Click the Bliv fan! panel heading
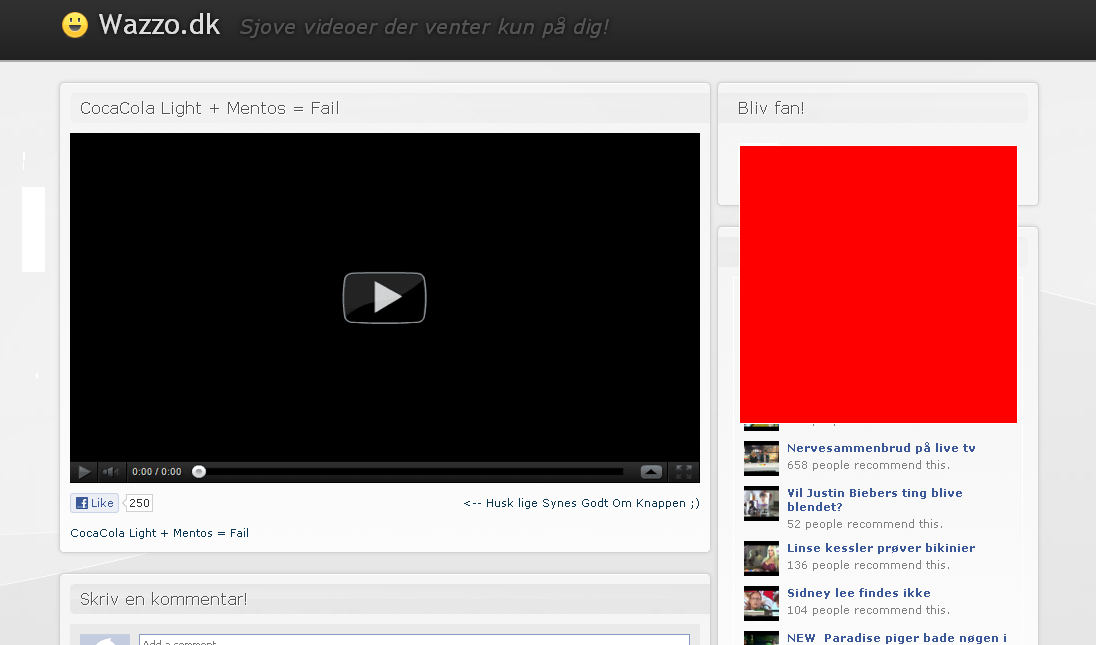The image size is (1096, 645). [771, 108]
